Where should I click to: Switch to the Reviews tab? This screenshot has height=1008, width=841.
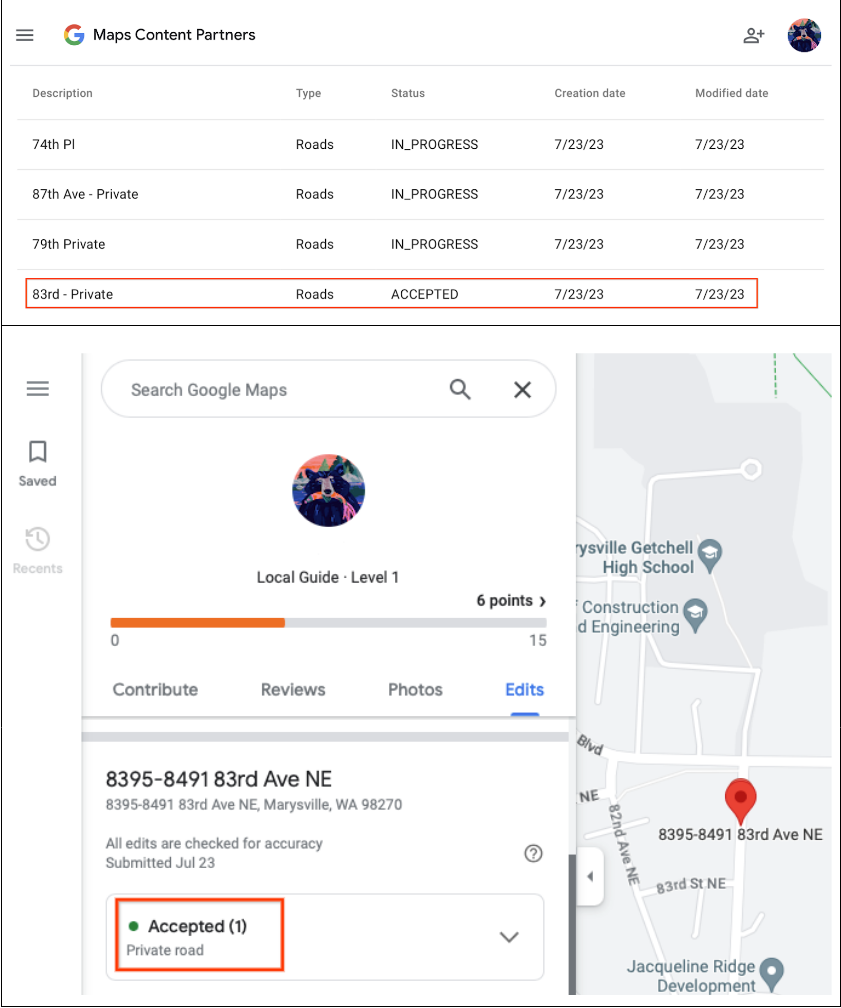point(292,689)
